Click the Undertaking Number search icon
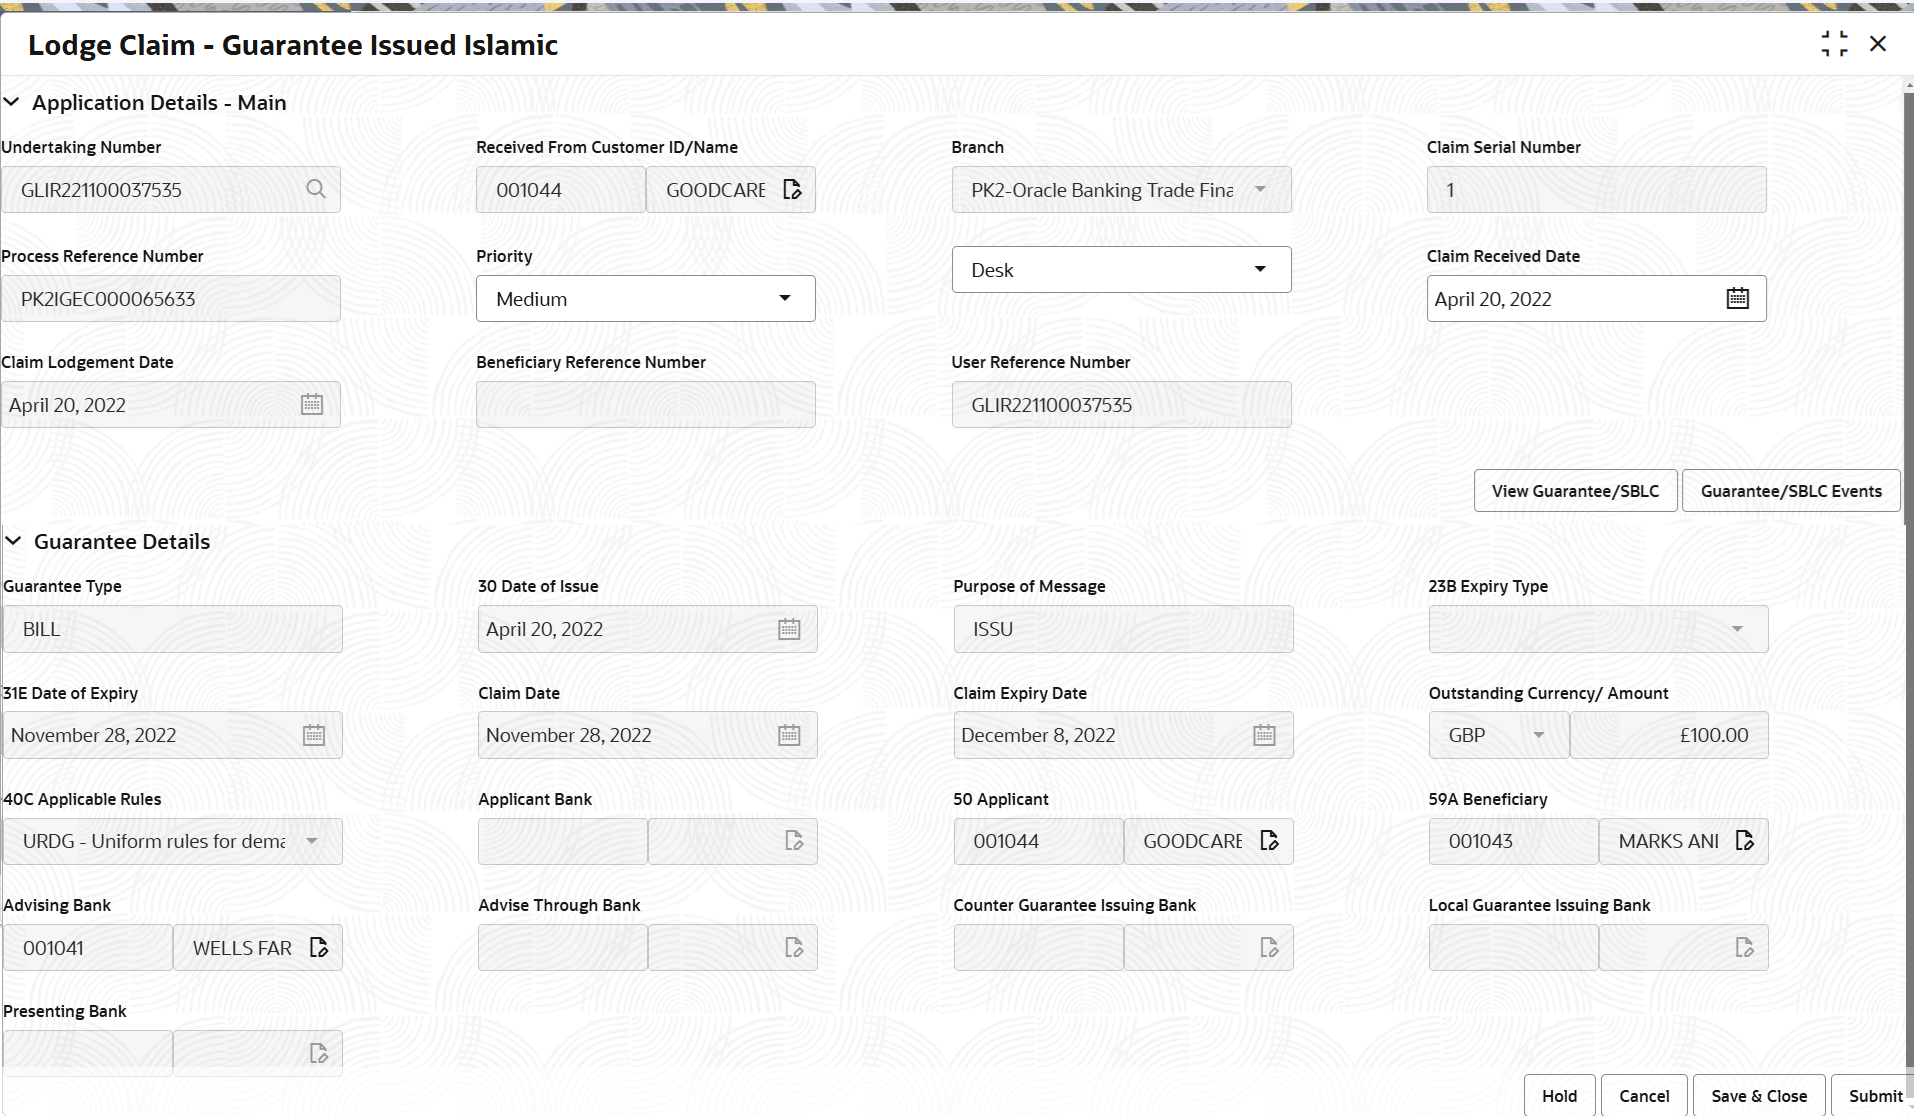Image resolution: width=1914 pixels, height=1116 pixels. (x=316, y=189)
